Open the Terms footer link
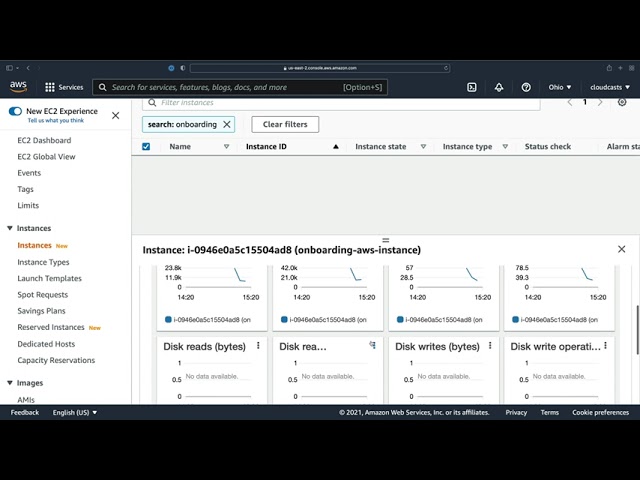This screenshot has width=640, height=480. pos(549,413)
